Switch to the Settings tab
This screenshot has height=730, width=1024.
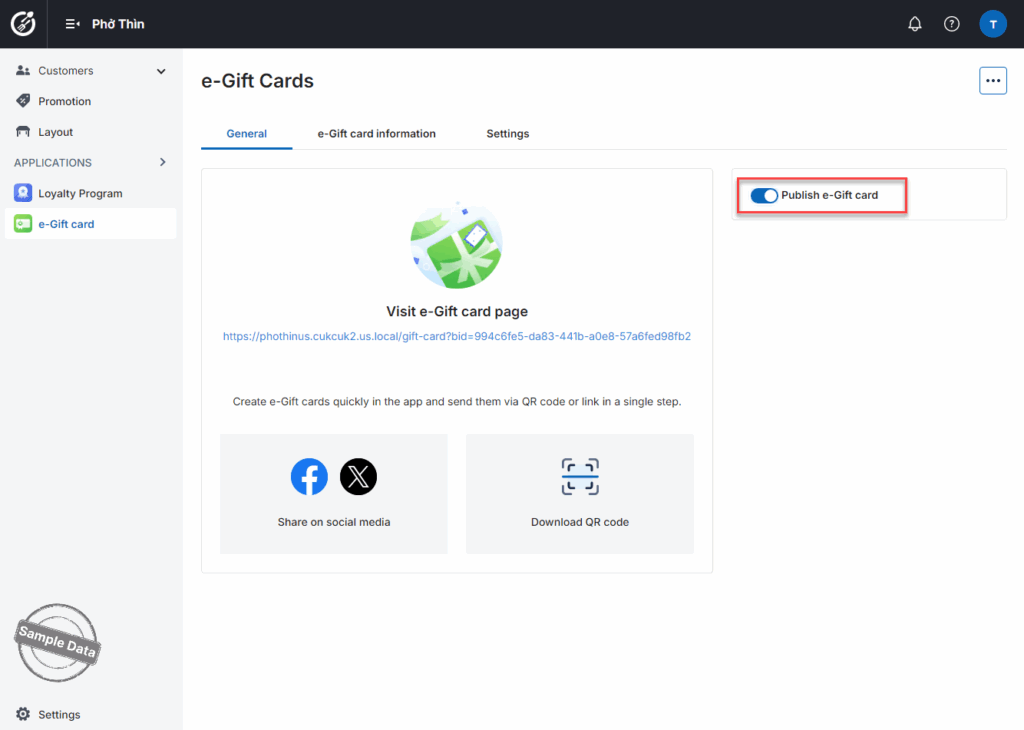507,134
